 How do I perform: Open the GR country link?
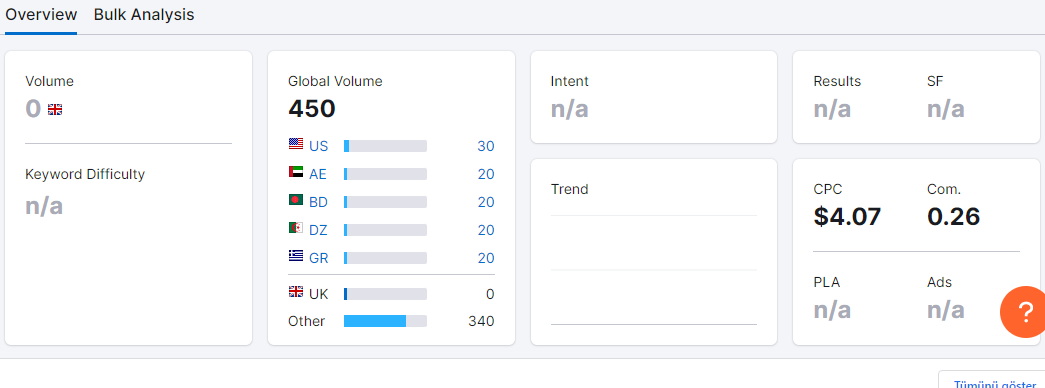(319, 258)
